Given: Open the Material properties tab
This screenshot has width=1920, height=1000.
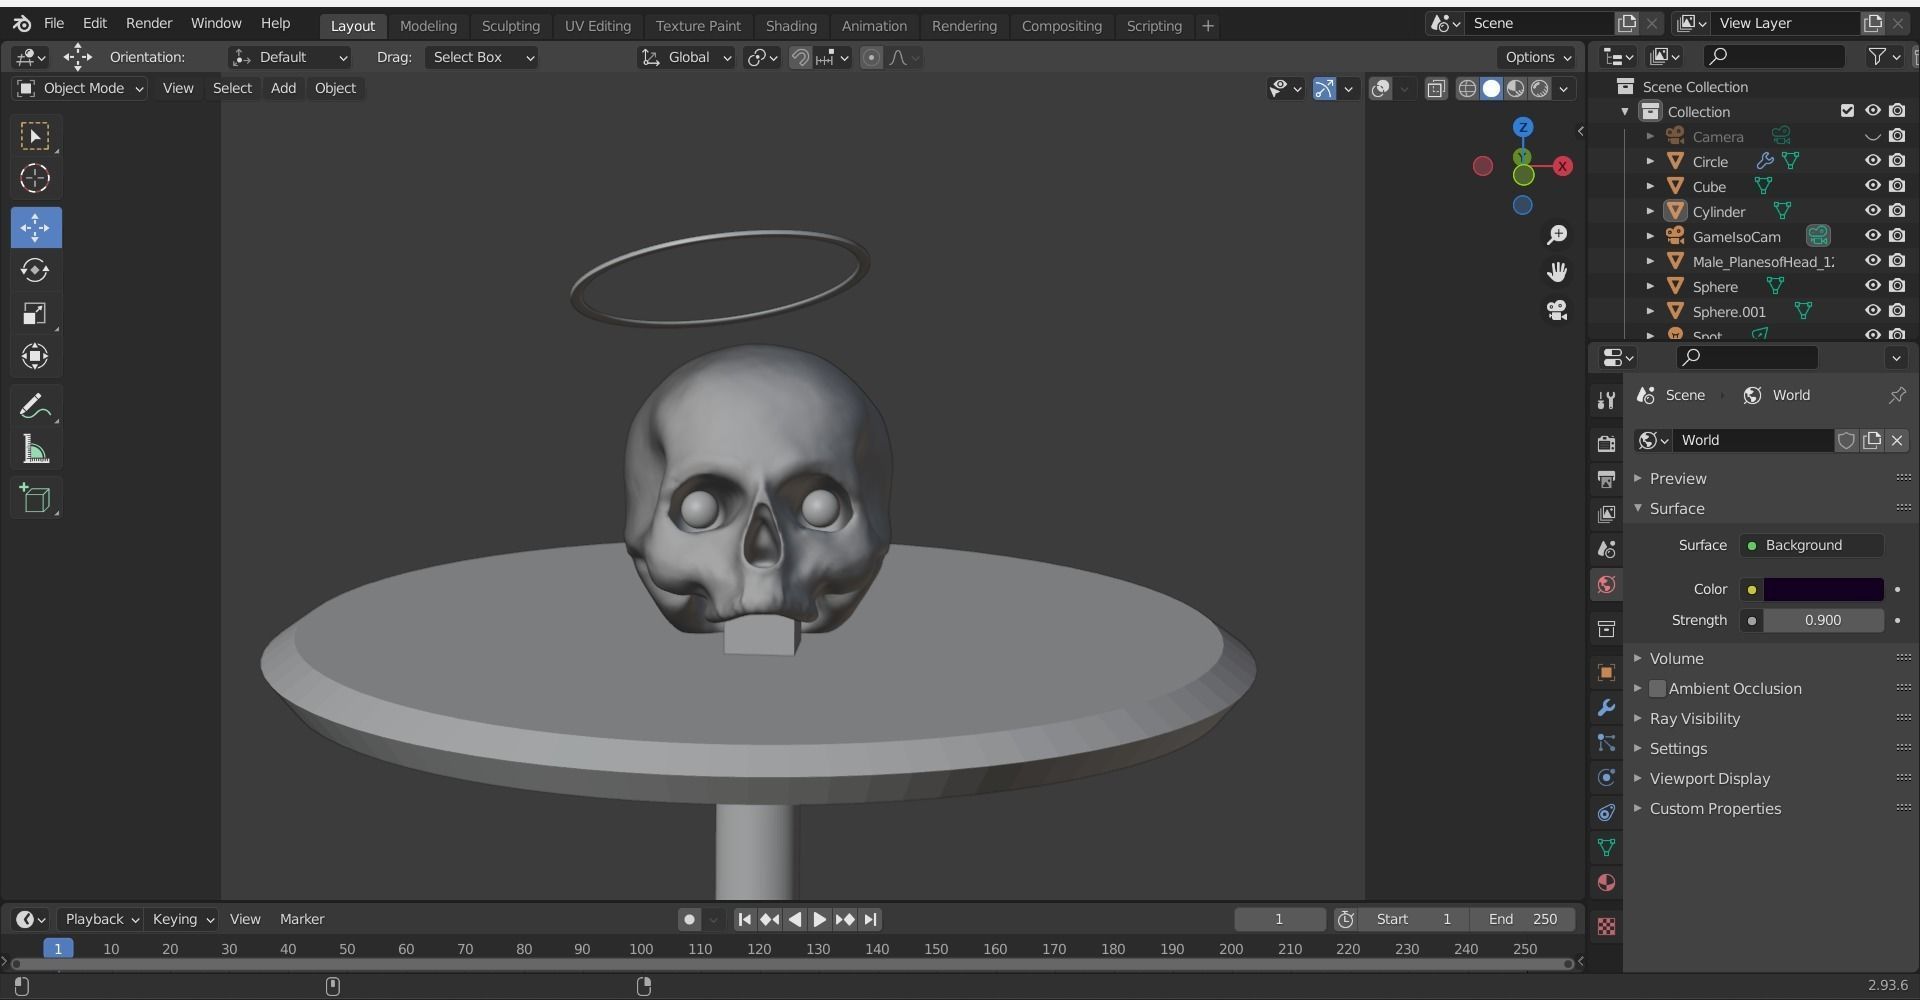Looking at the screenshot, I should (1606, 883).
